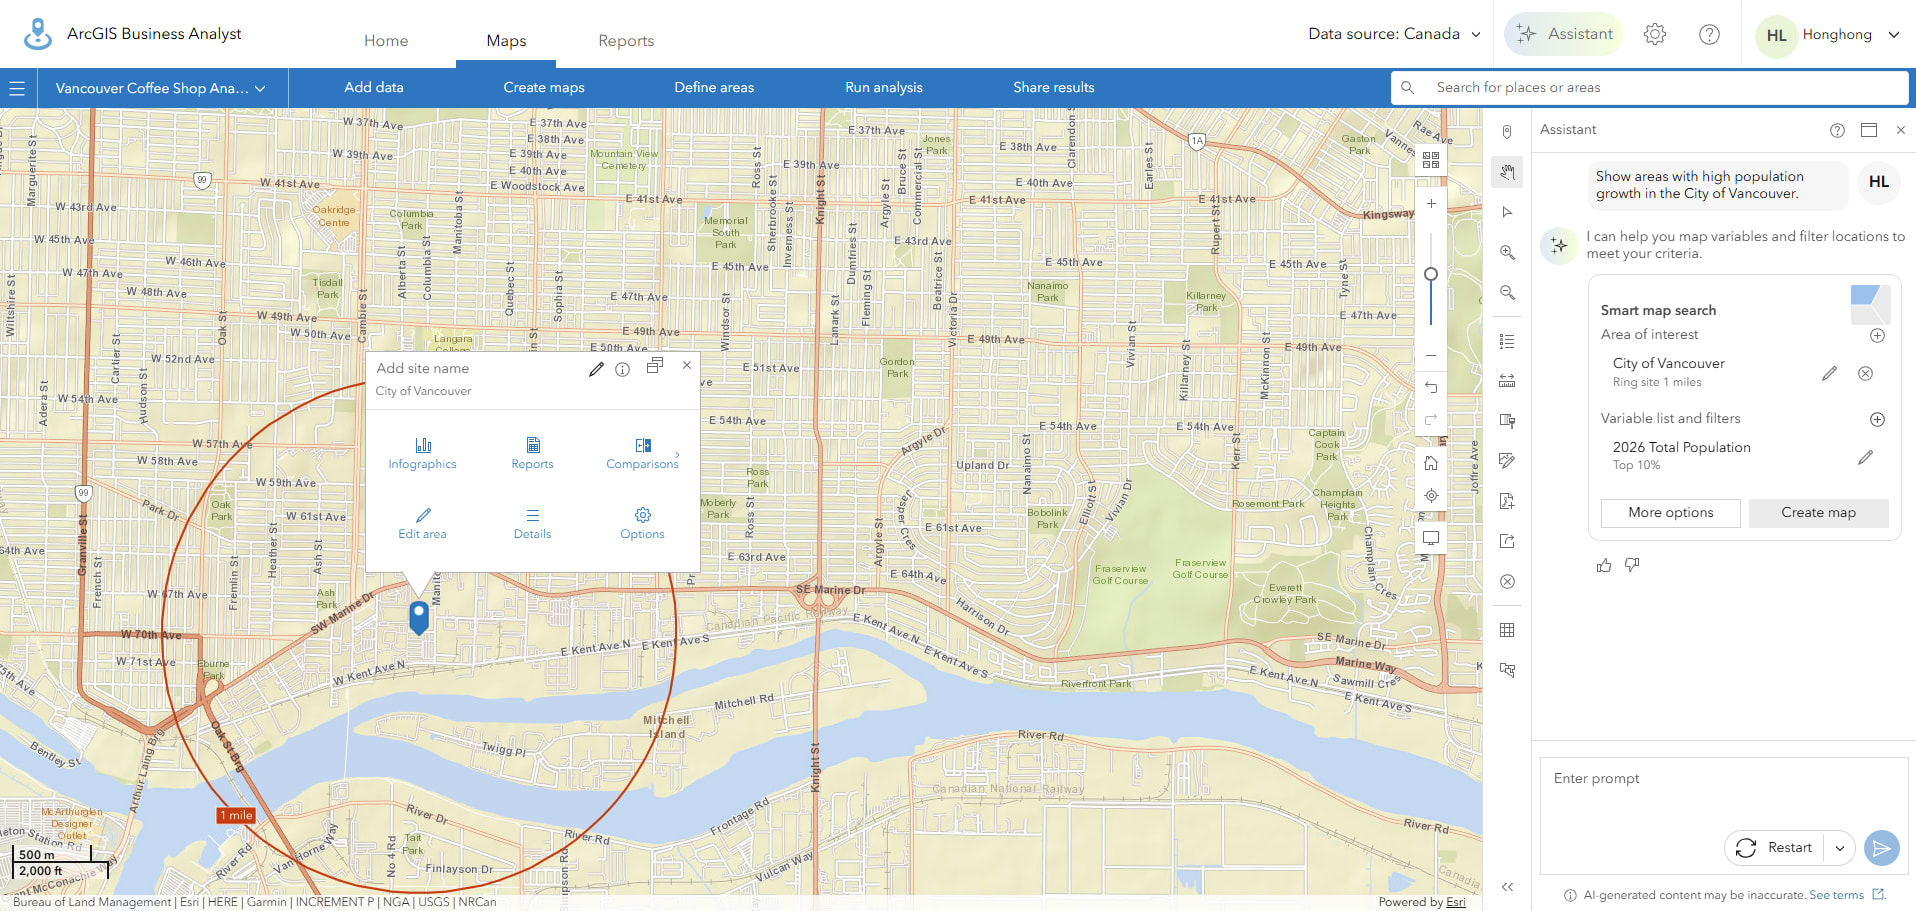The height and width of the screenshot is (911, 1916).
Task: Zoom out with the map minus button
Action: (x=1431, y=355)
